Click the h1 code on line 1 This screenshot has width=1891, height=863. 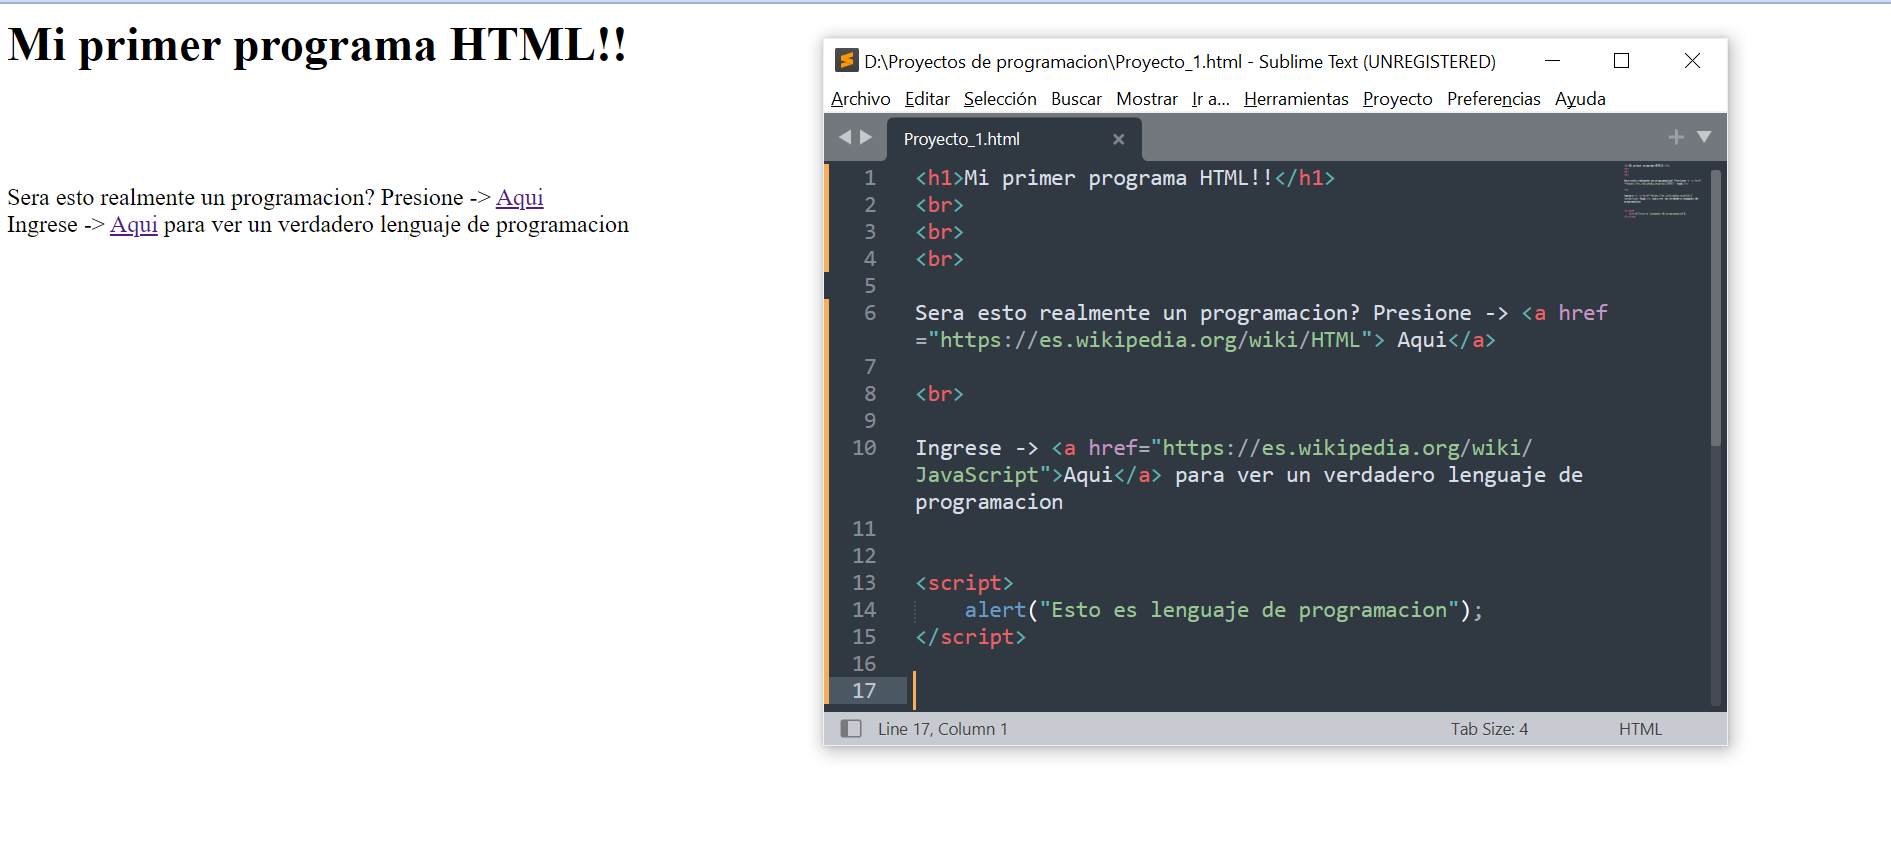(x=1125, y=178)
